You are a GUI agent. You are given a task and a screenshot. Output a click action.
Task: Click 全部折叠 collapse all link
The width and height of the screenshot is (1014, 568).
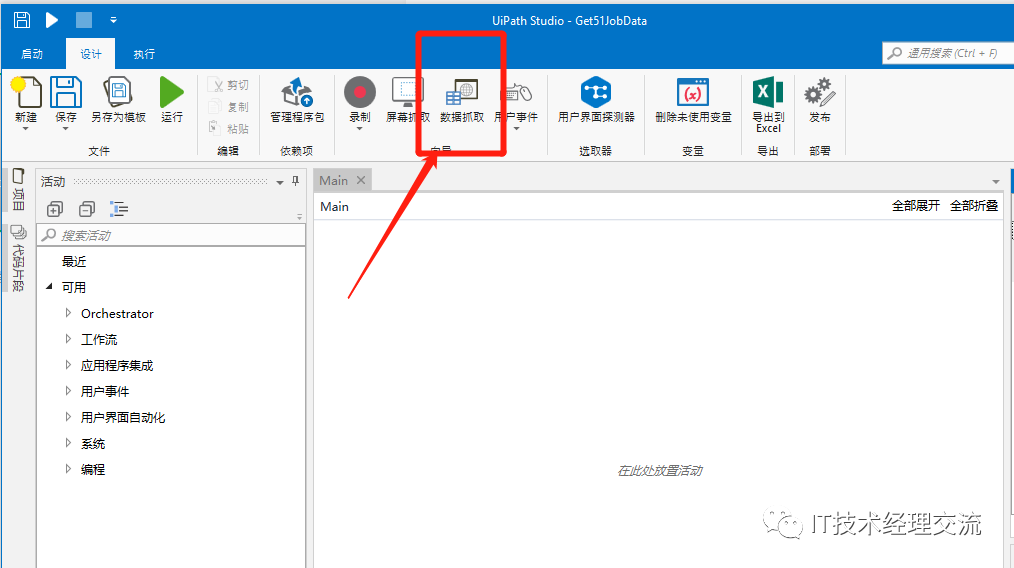pos(974,206)
